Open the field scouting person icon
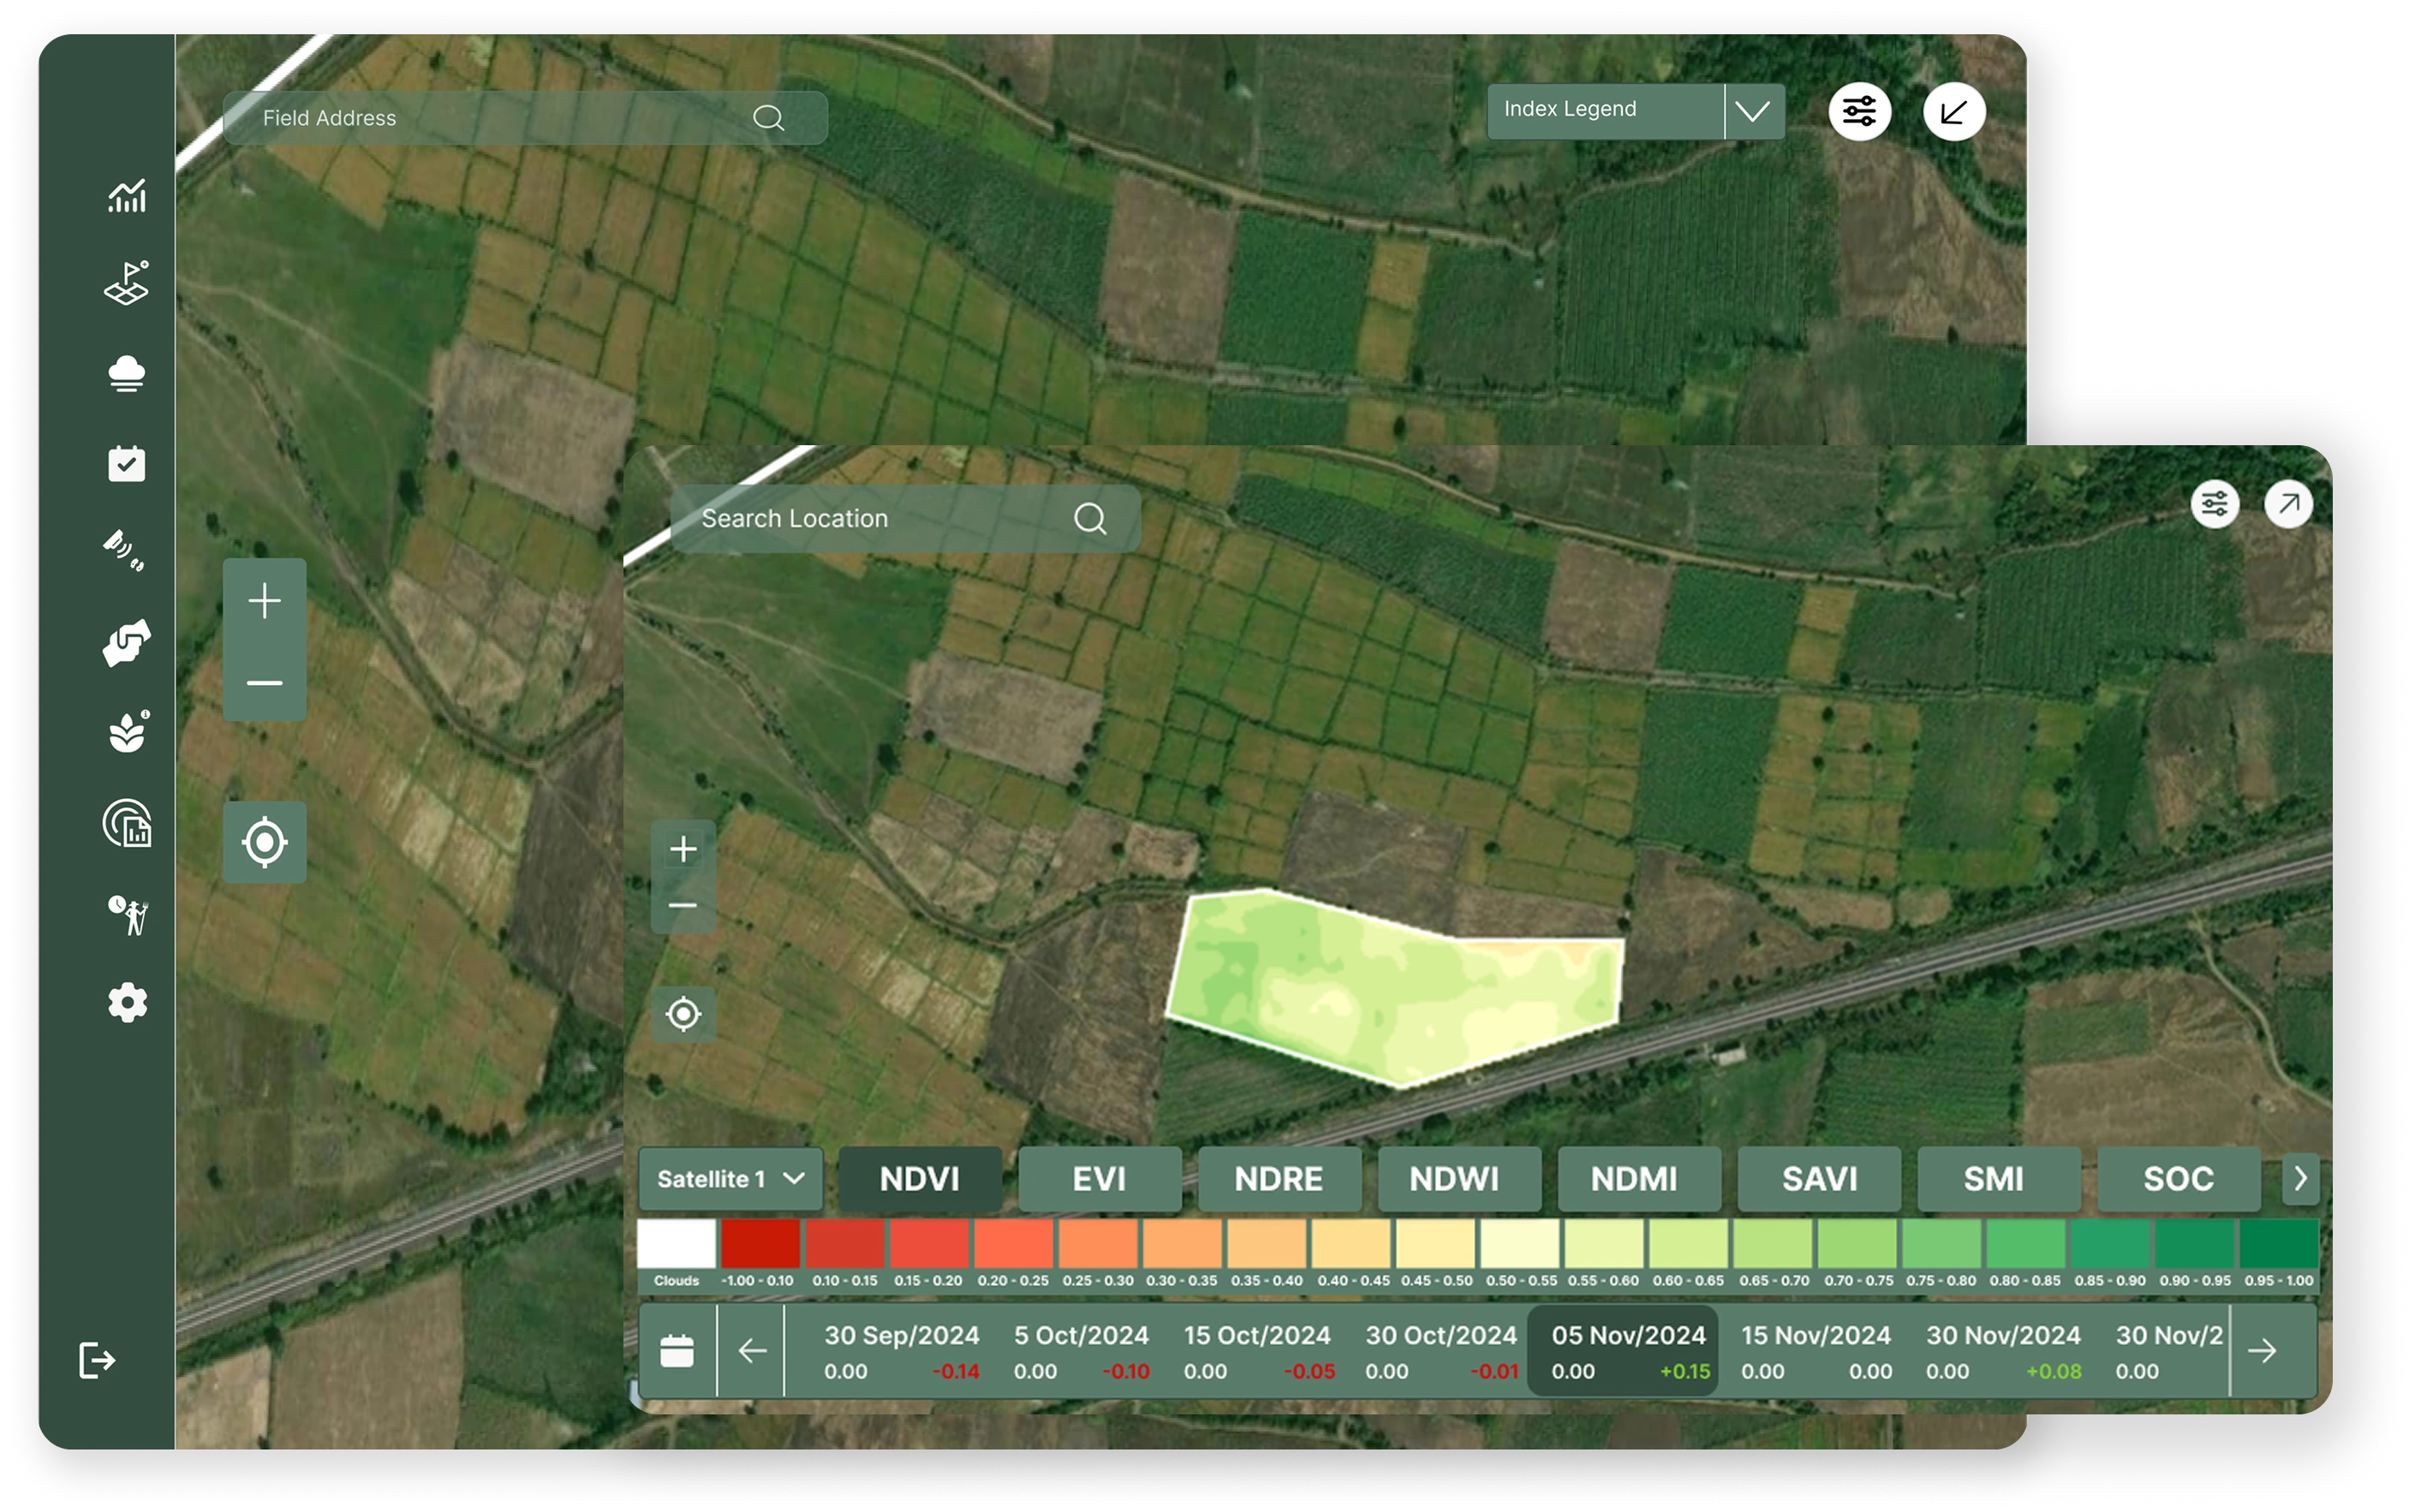The image size is (2415, 1512). point(128,914)
